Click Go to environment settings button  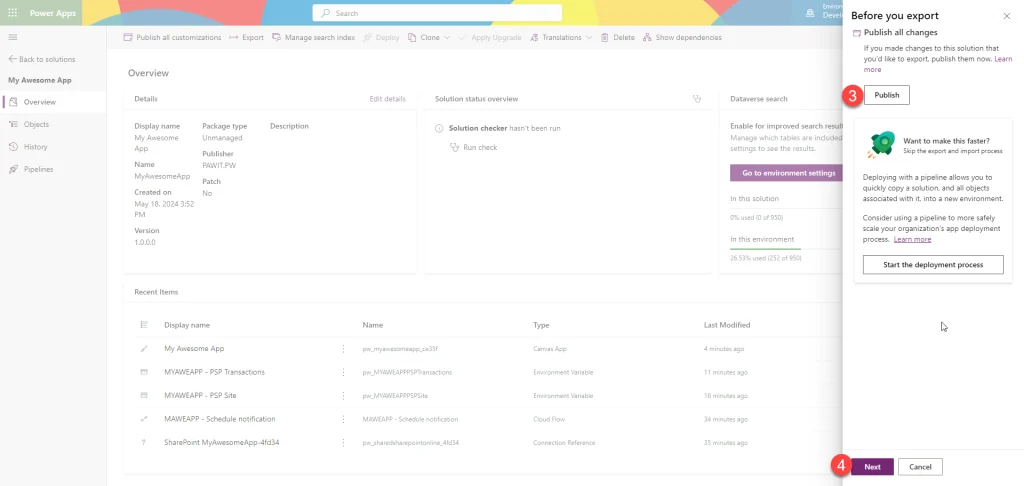pyautogui.click(x=788, y=173)
